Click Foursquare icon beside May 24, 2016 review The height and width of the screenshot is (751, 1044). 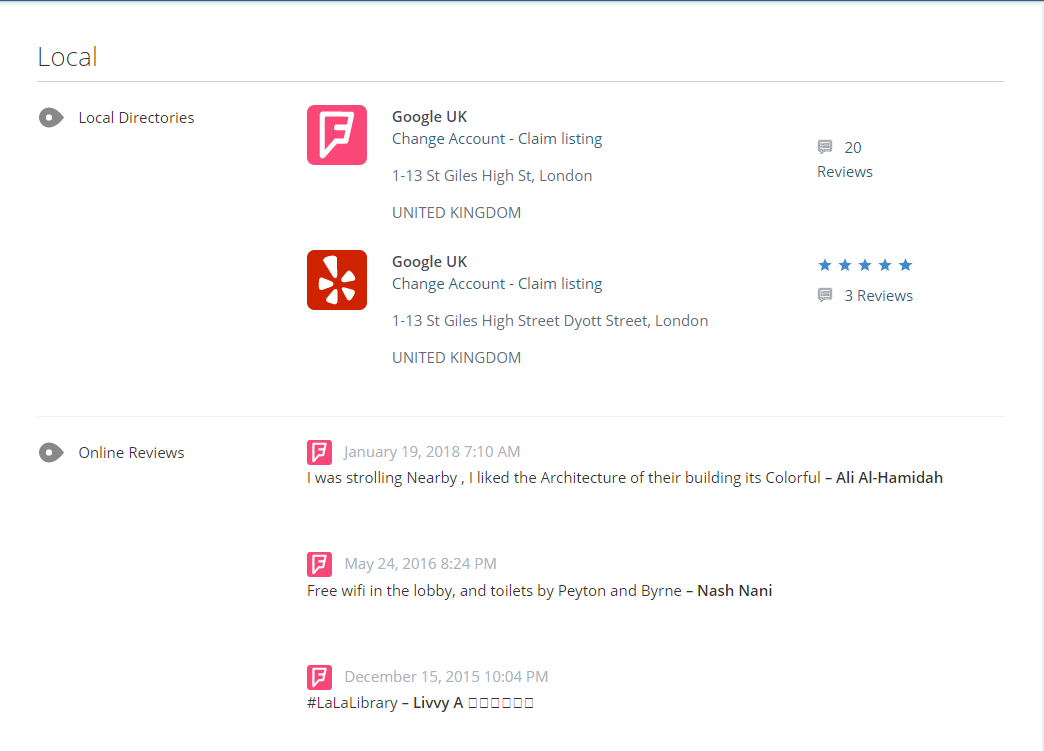pos(319,564)
